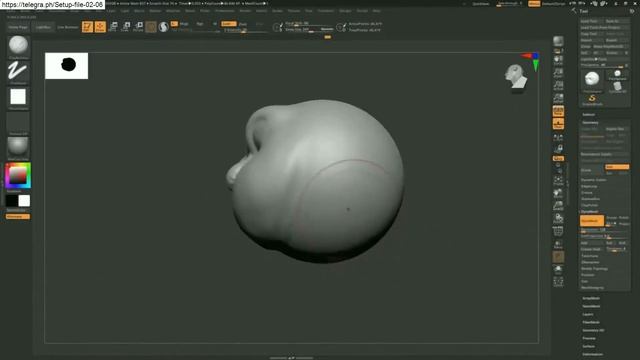This screenshot has height=360, width=640.
Task: Open the Render menu
Action: [x=245, y=11]
